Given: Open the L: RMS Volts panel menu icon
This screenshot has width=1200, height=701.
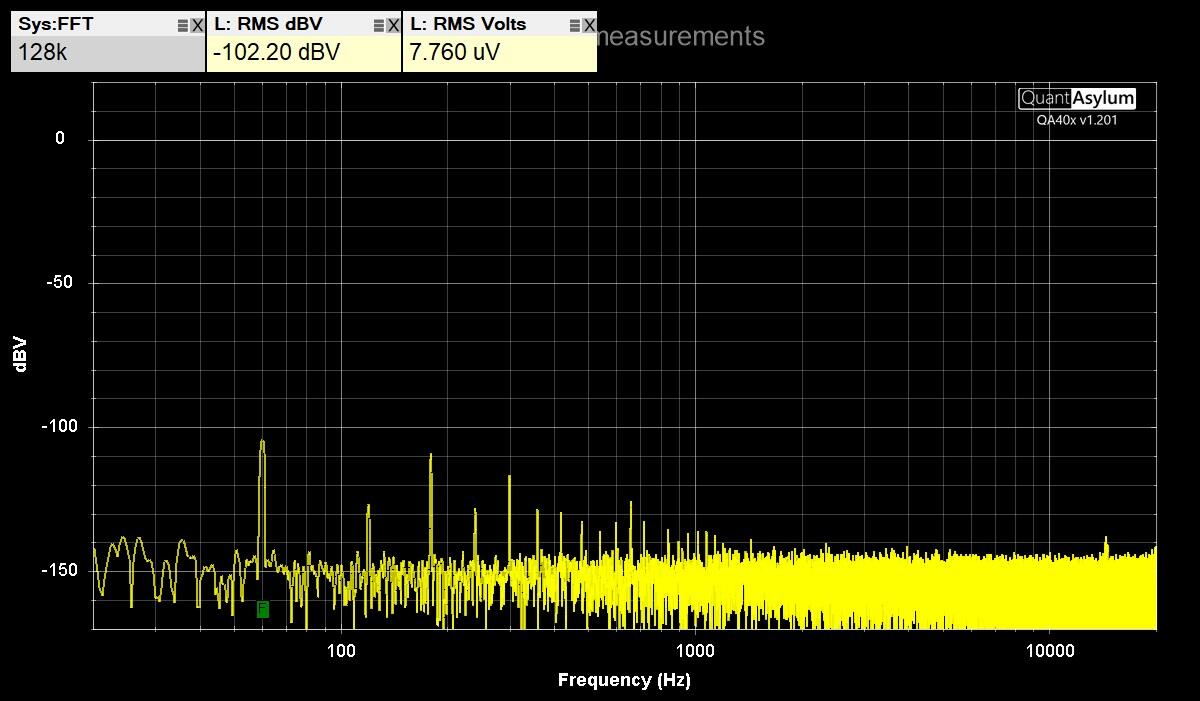Looking at the screenshot, I should [x=574, y=25].
